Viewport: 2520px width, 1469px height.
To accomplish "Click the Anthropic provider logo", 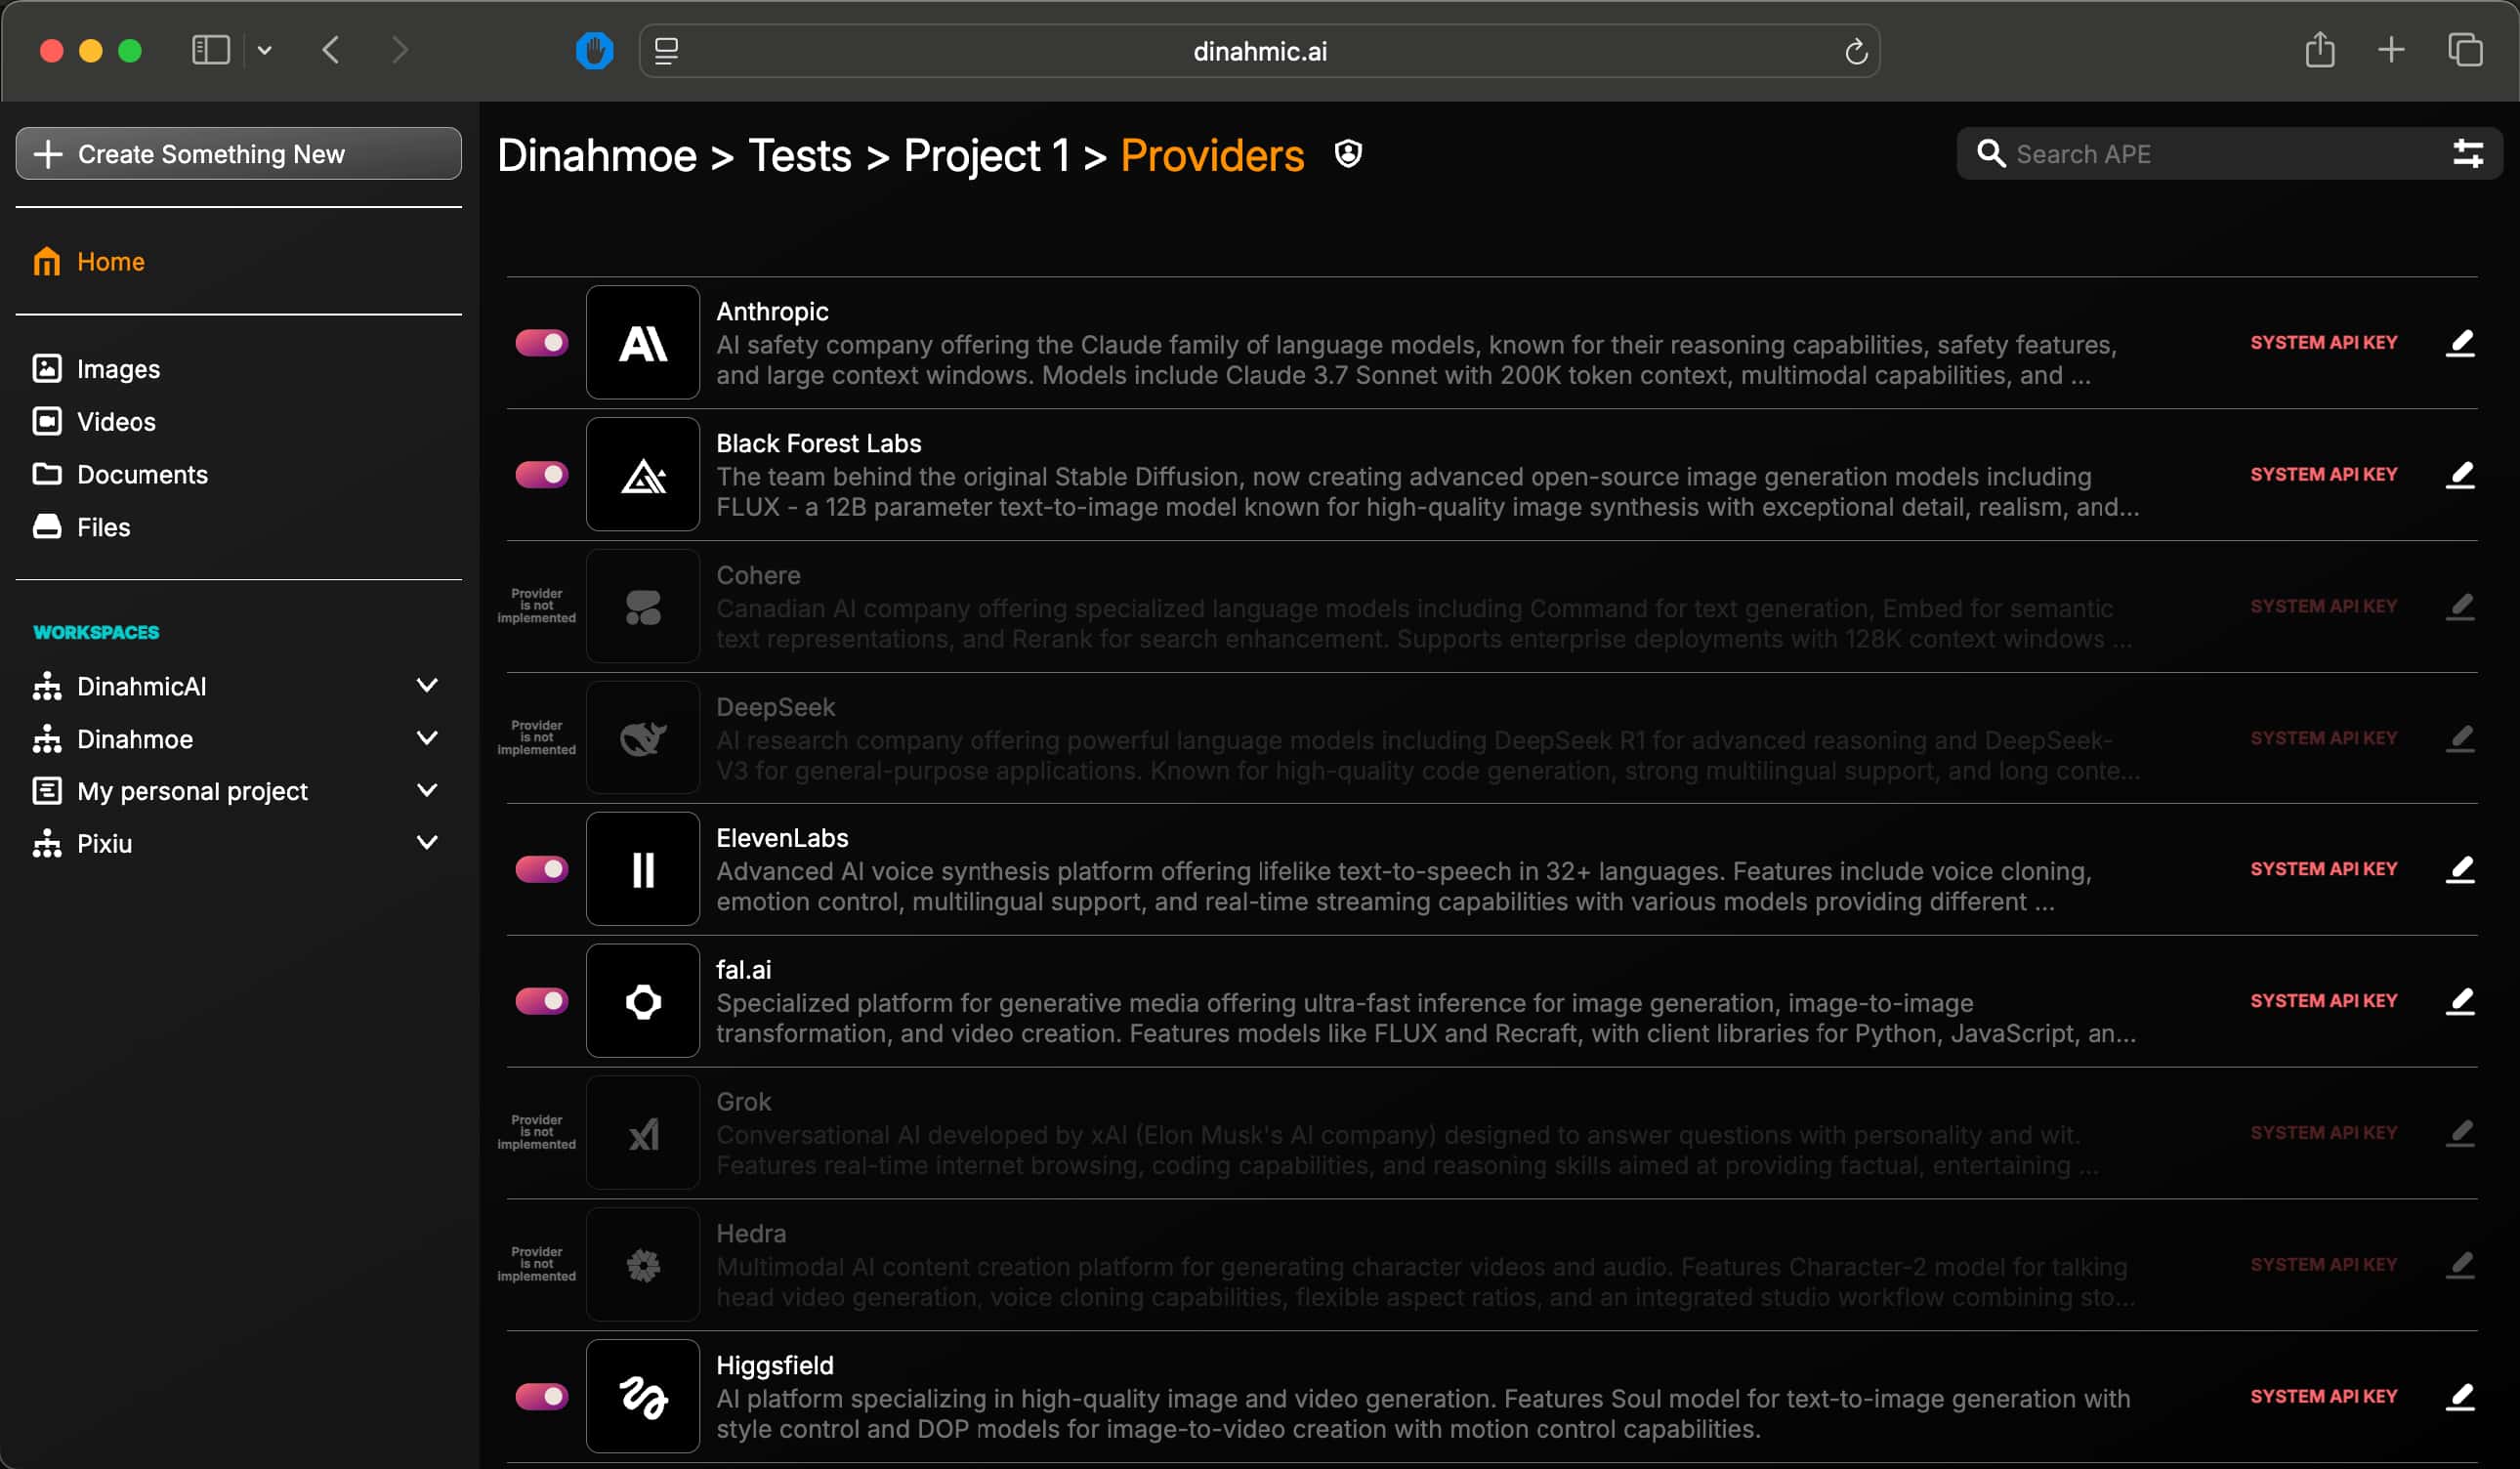I will click(642, 343).
